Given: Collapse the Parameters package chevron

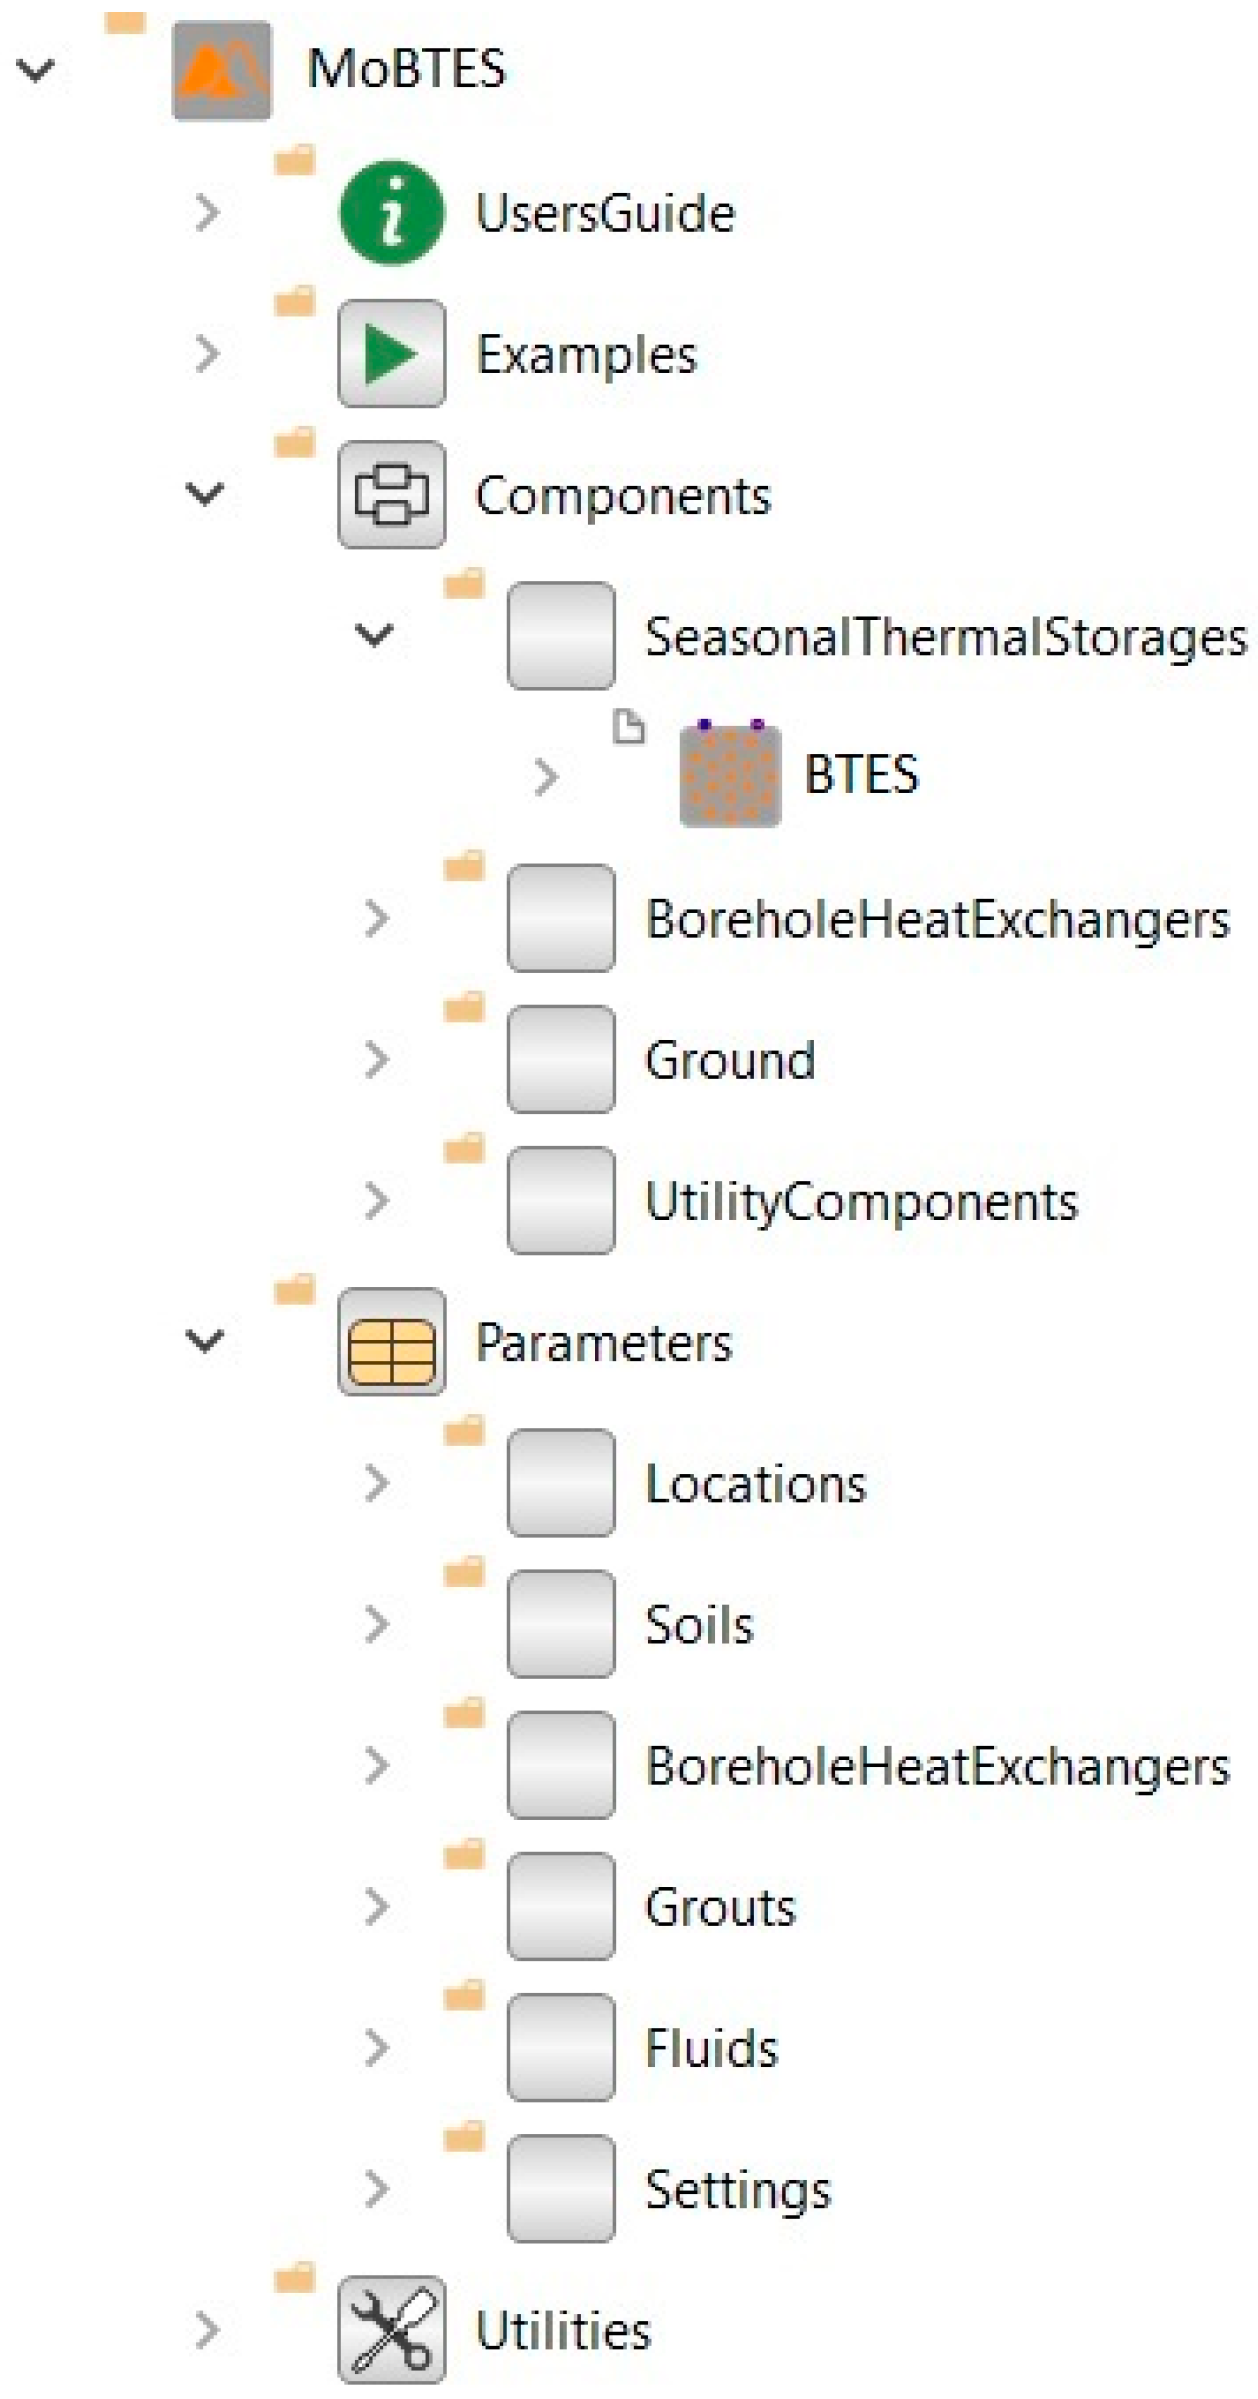Looking at the screenshot, I should tap(206, 1341).
